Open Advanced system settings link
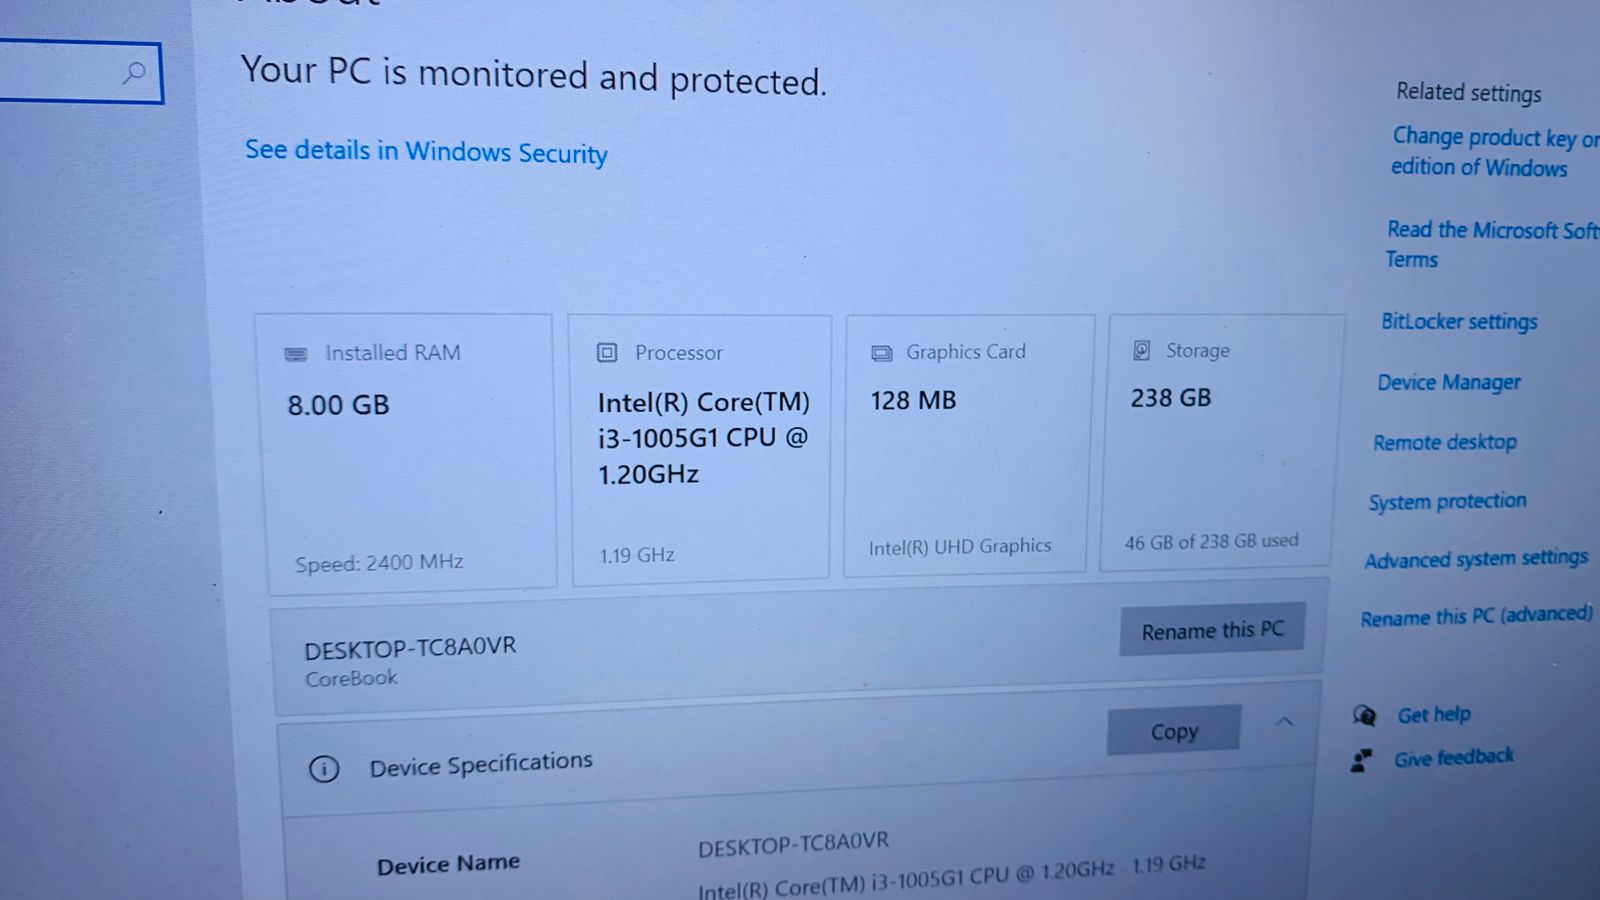Screen dimensions: 1600x900 [1476, 559]
